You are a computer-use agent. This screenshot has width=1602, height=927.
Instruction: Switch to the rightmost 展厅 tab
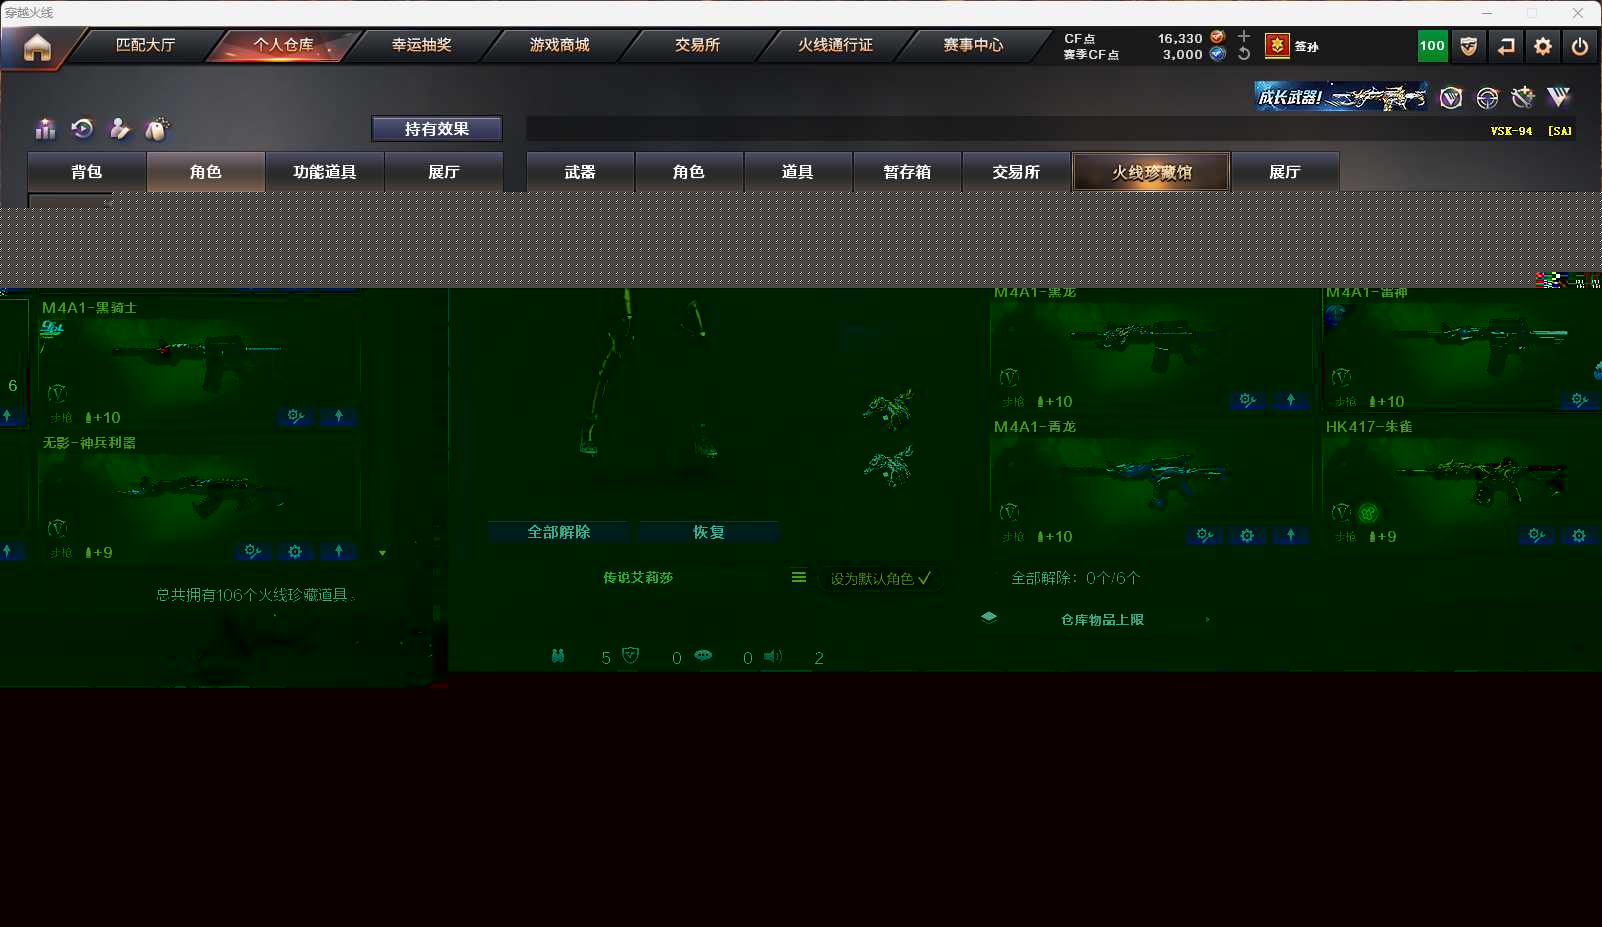(1285, 172)
